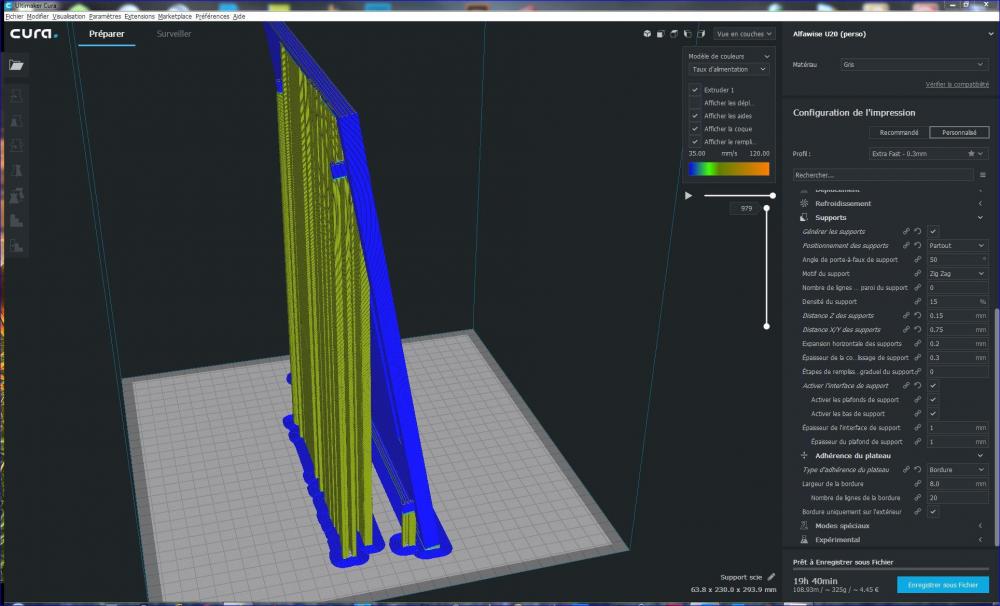Image resolution: width=1000 pixels, height=606 pixels.
Task: Click link icon next to Densité du support
Action: [918, 302]
